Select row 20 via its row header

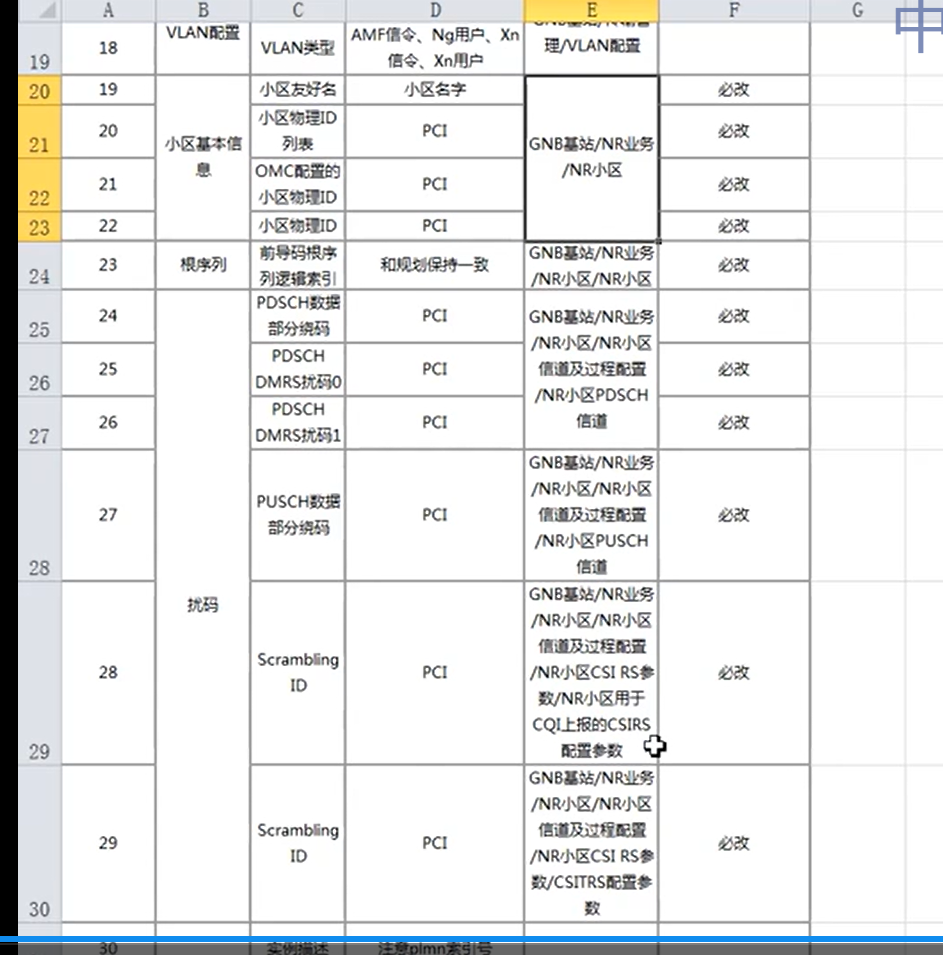38,91
